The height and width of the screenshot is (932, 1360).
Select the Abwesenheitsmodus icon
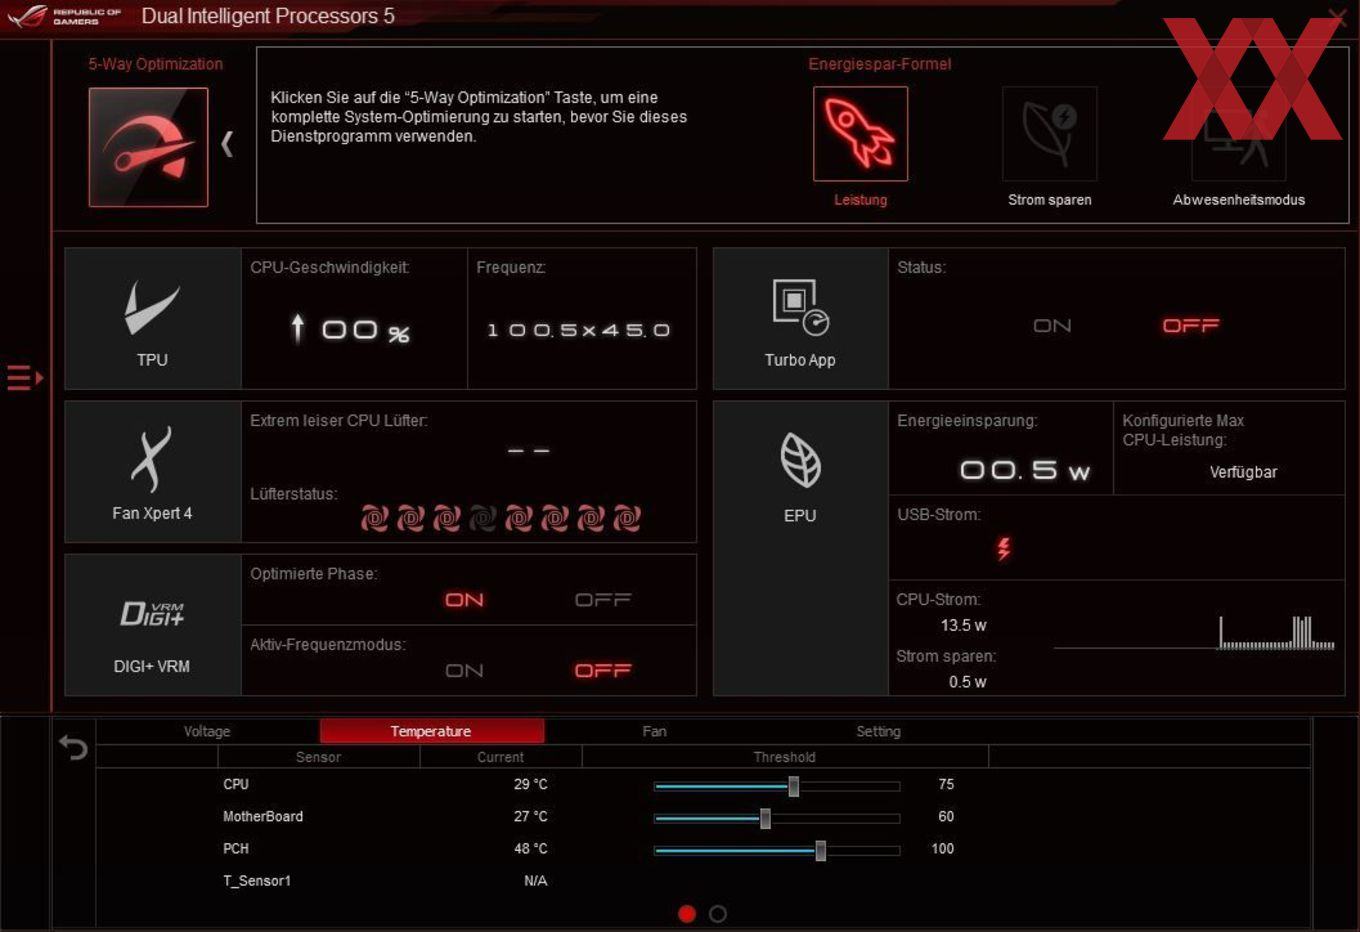click(x=1238, y=134)
